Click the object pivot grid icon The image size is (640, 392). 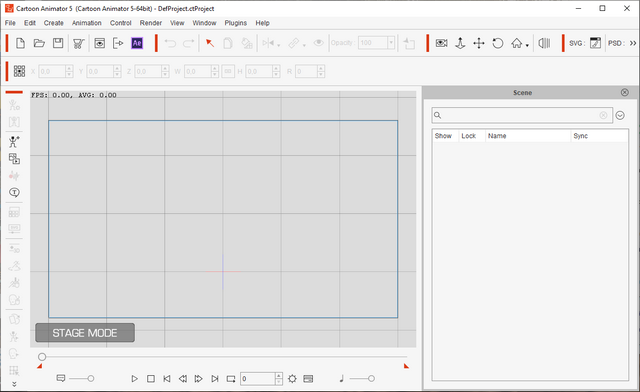(x=19, y=71)
